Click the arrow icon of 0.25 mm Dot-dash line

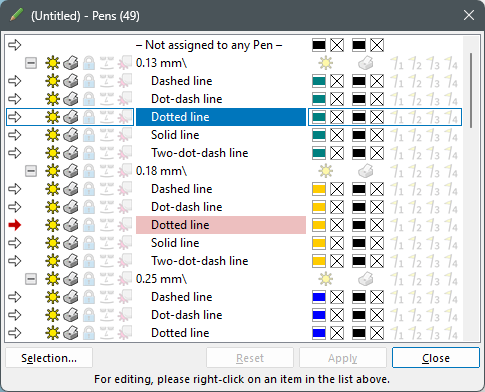pos(15,315)
